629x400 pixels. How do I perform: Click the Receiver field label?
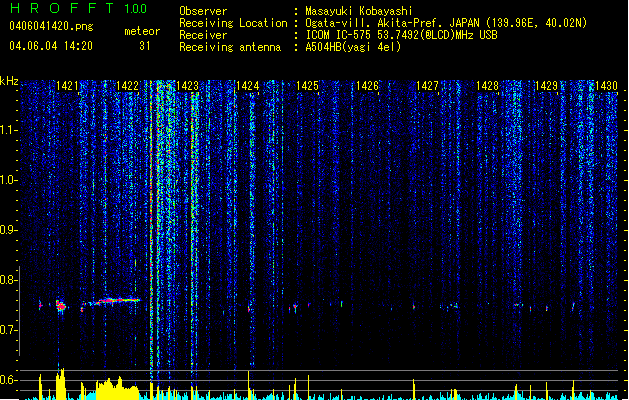tap(203, 35)
